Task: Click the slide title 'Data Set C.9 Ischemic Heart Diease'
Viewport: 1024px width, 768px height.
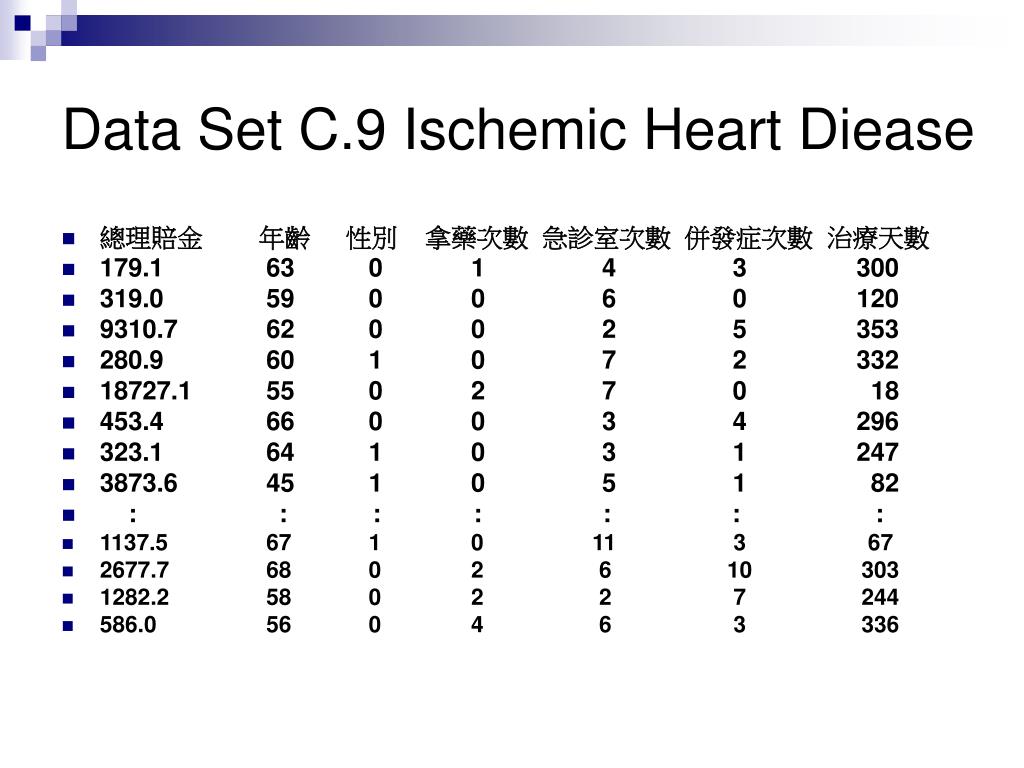Action: point(518,129)
